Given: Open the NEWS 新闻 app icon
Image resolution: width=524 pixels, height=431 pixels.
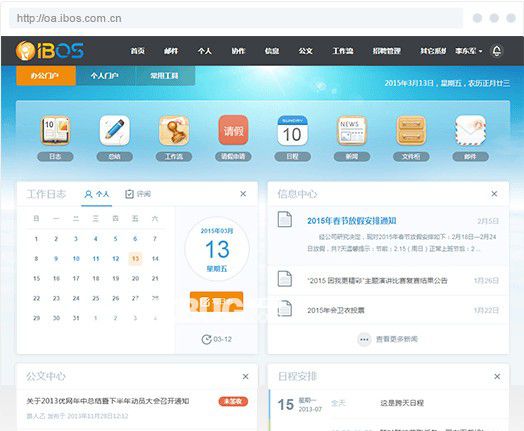Looking at the screenshot, I should (352, 131).
